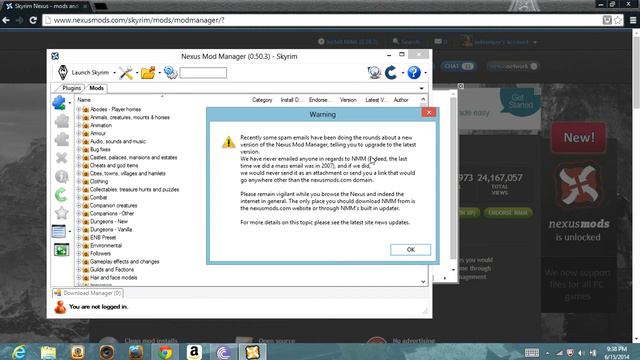Click Chrome's reload page button

point(33,20)
